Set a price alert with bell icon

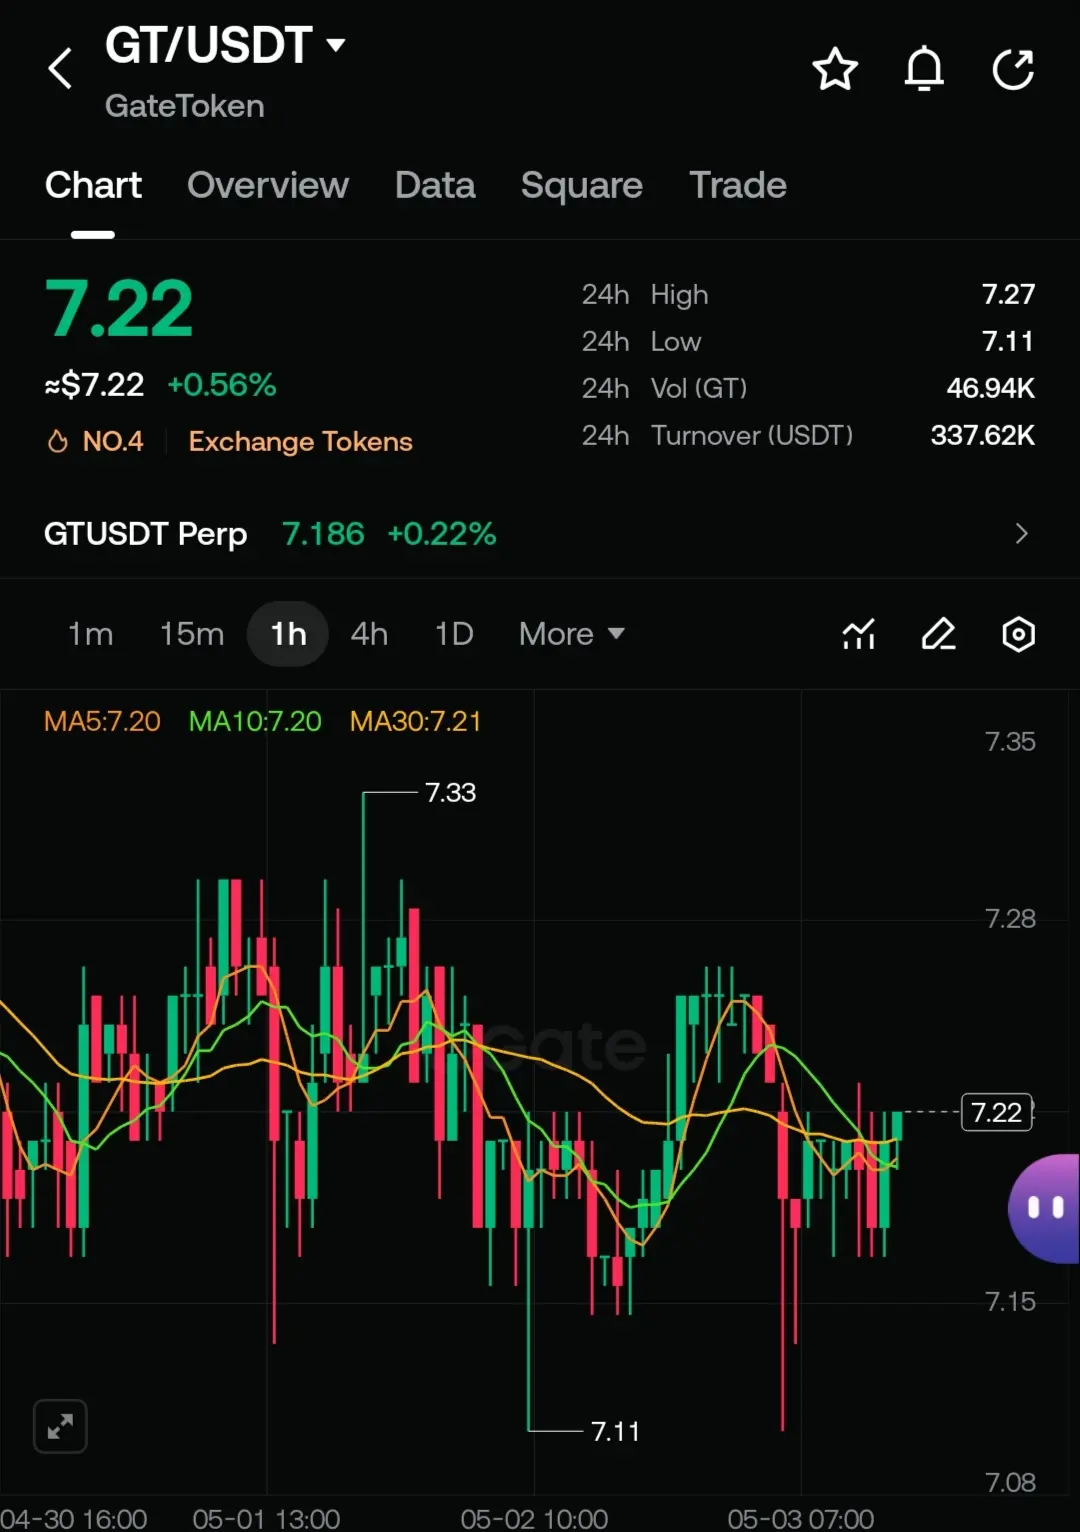tap(924, 69)
